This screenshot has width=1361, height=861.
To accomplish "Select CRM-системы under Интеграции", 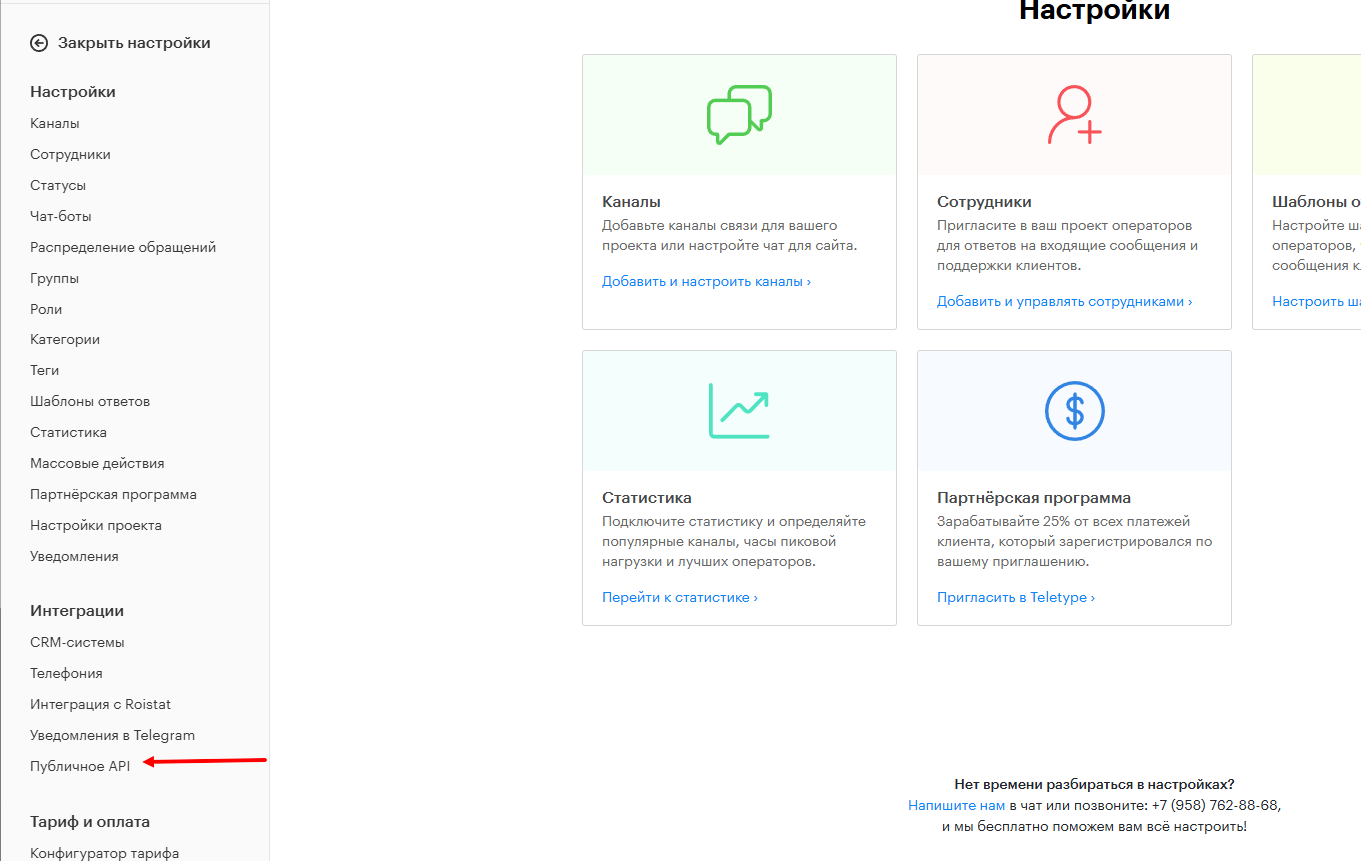I will click(x=77, y=642).
